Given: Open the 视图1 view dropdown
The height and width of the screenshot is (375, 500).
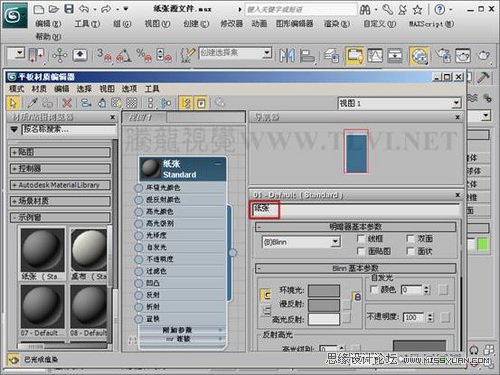Looking at the screenshot, I should pyautogui.click(x=456, y=103).
